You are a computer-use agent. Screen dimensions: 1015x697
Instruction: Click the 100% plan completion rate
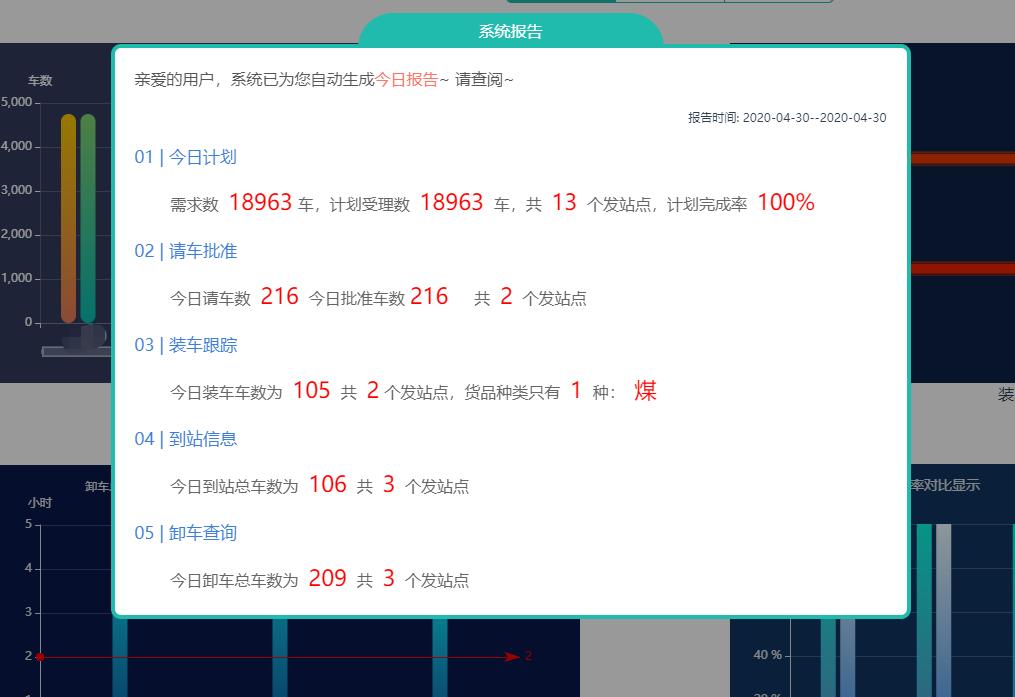coord(786,202)
